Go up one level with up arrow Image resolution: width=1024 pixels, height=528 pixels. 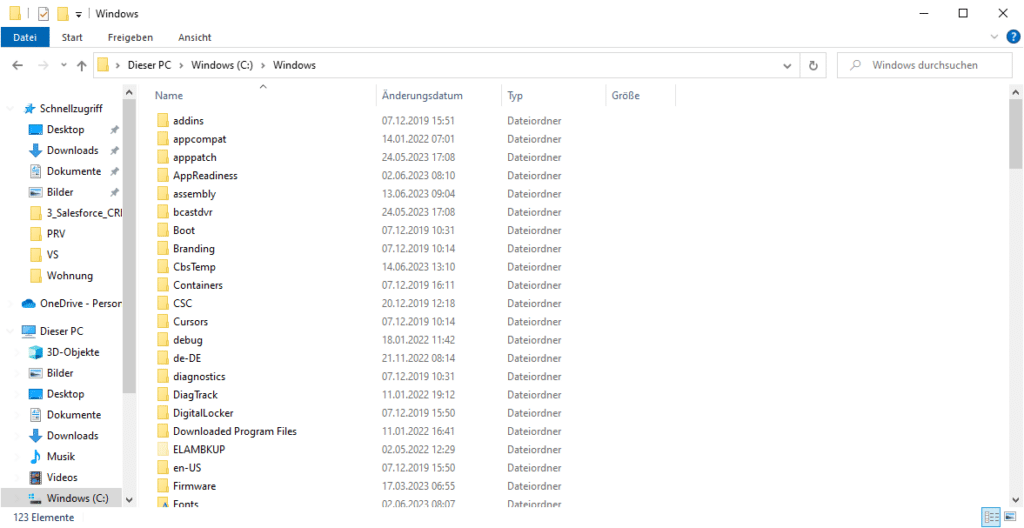coord(82,65)
